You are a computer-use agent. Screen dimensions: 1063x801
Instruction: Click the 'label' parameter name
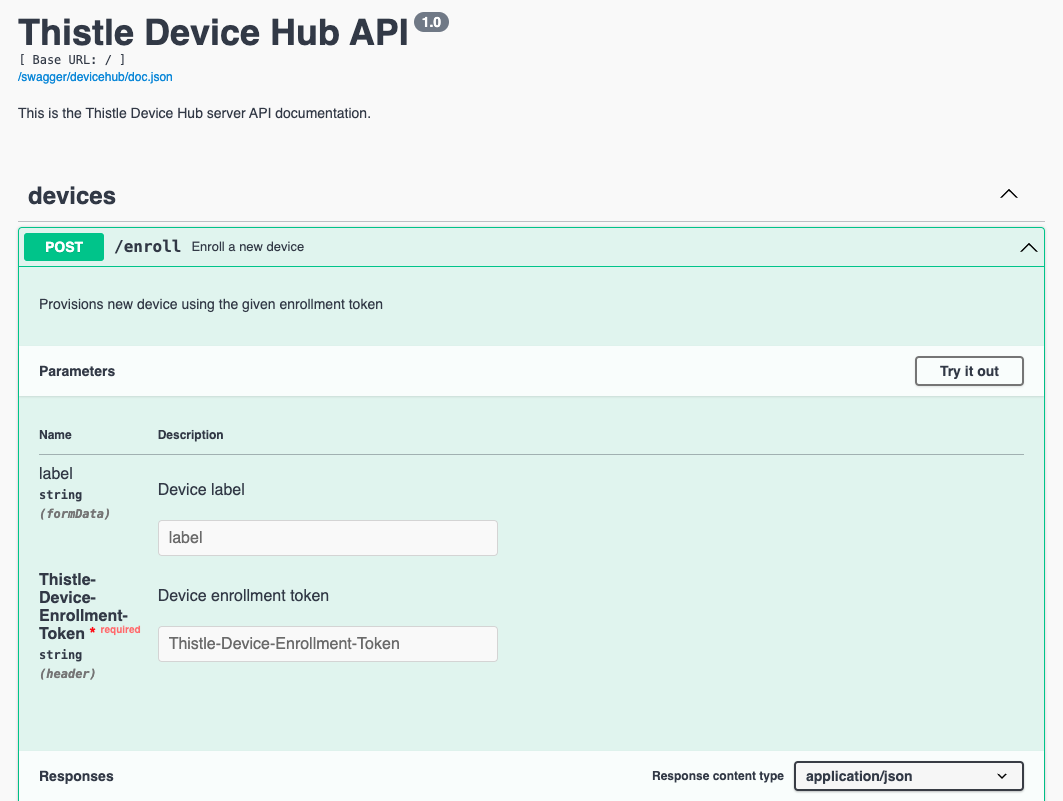coord(56,474)
